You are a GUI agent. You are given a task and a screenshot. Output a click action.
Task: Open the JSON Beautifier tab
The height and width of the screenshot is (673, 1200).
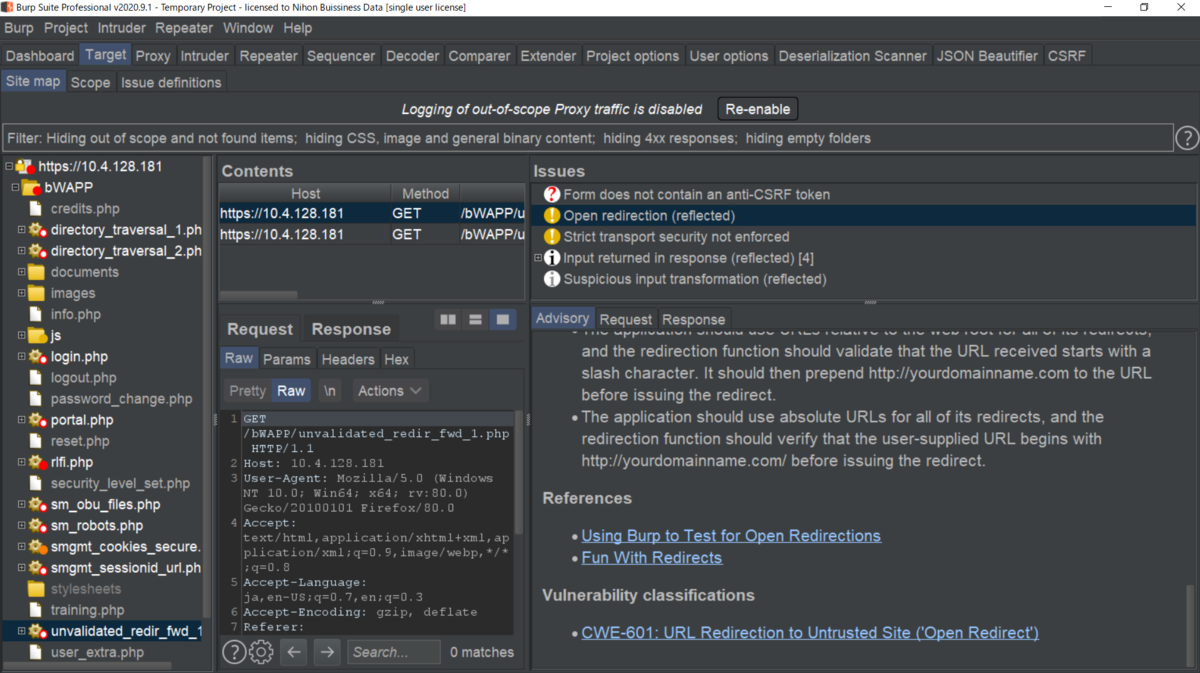tap(987, 56)
